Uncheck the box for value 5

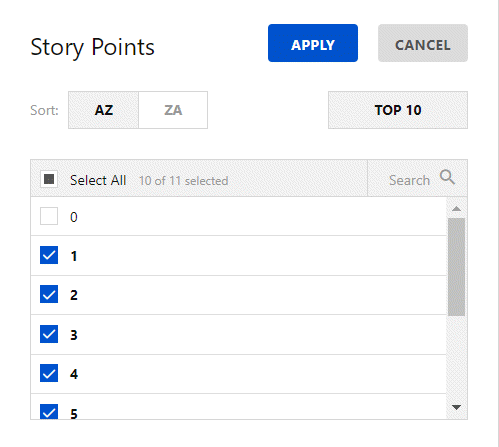(x=49, y=412)
